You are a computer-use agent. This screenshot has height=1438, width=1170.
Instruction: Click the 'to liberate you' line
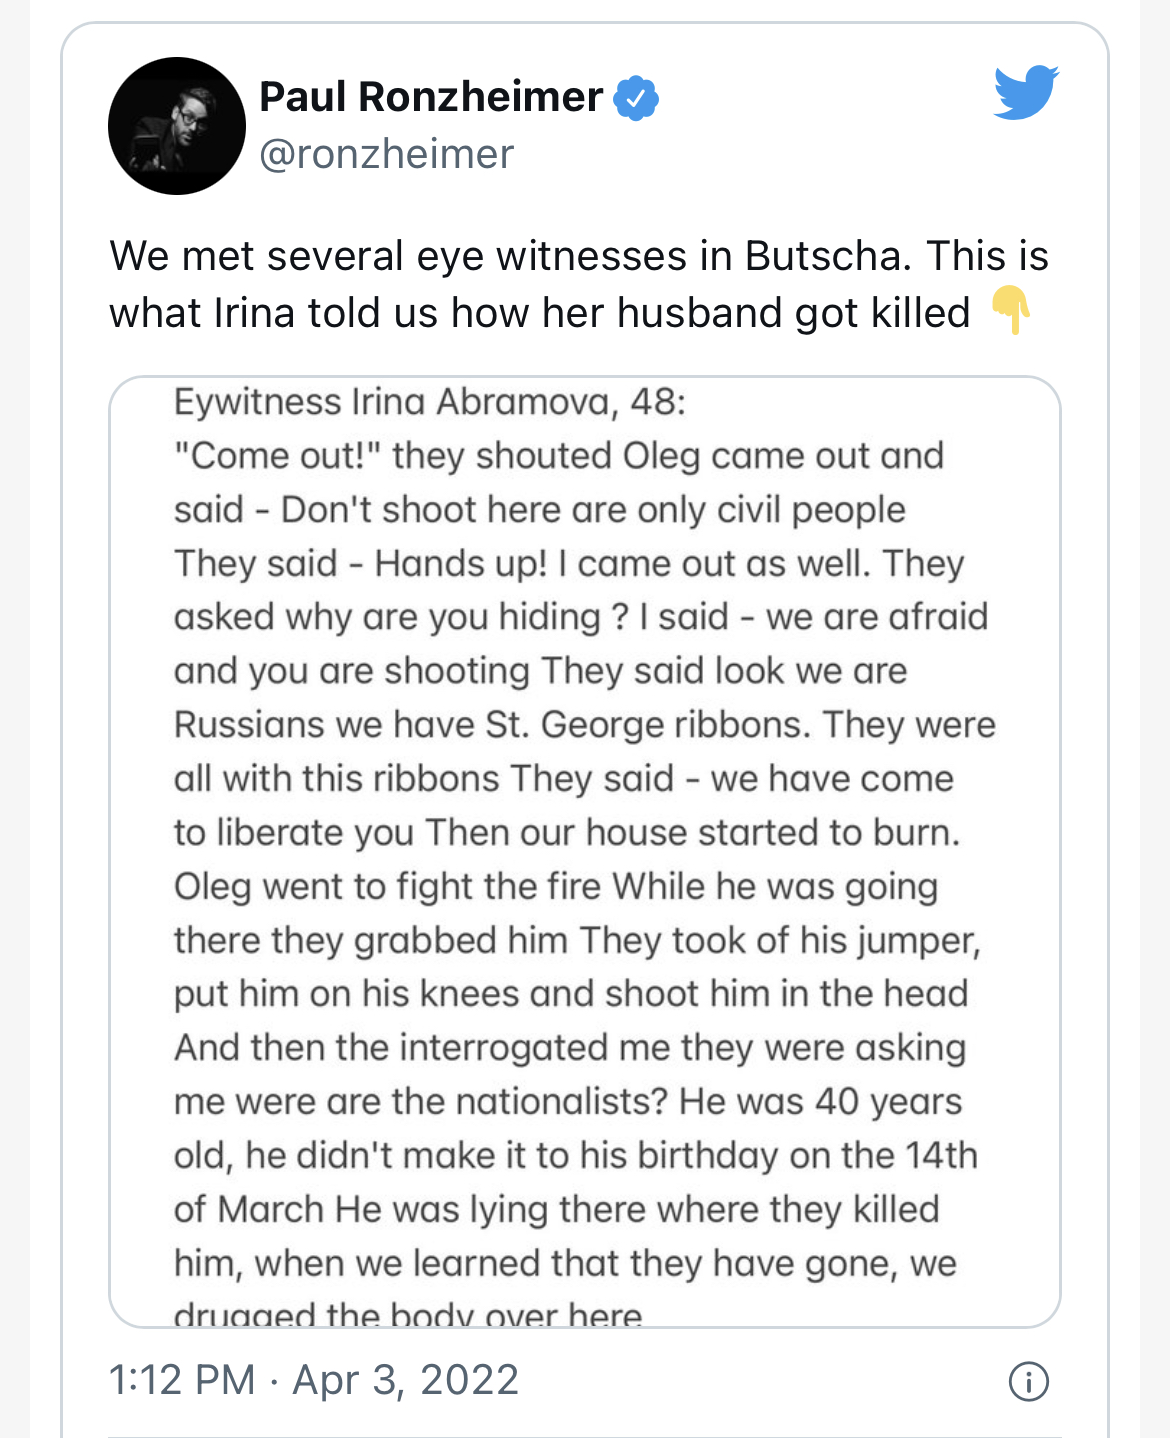point(566,832)
